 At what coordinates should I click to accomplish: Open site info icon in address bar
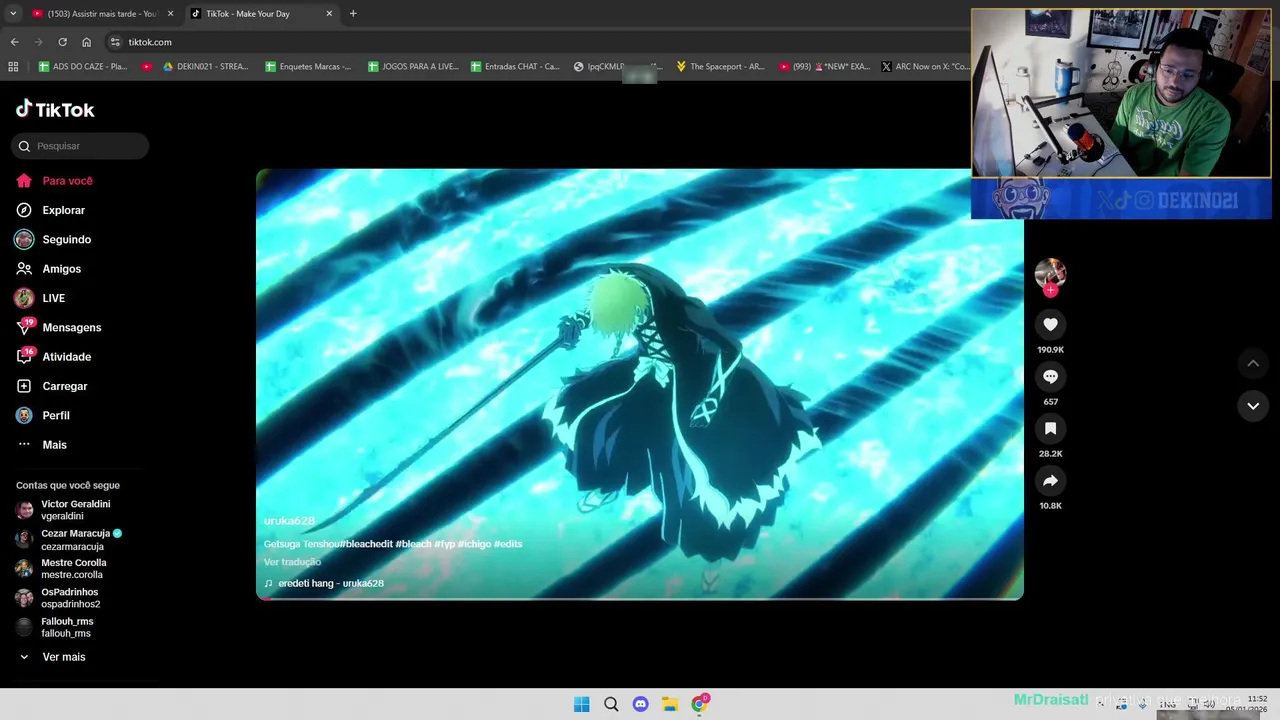(115, 42)
